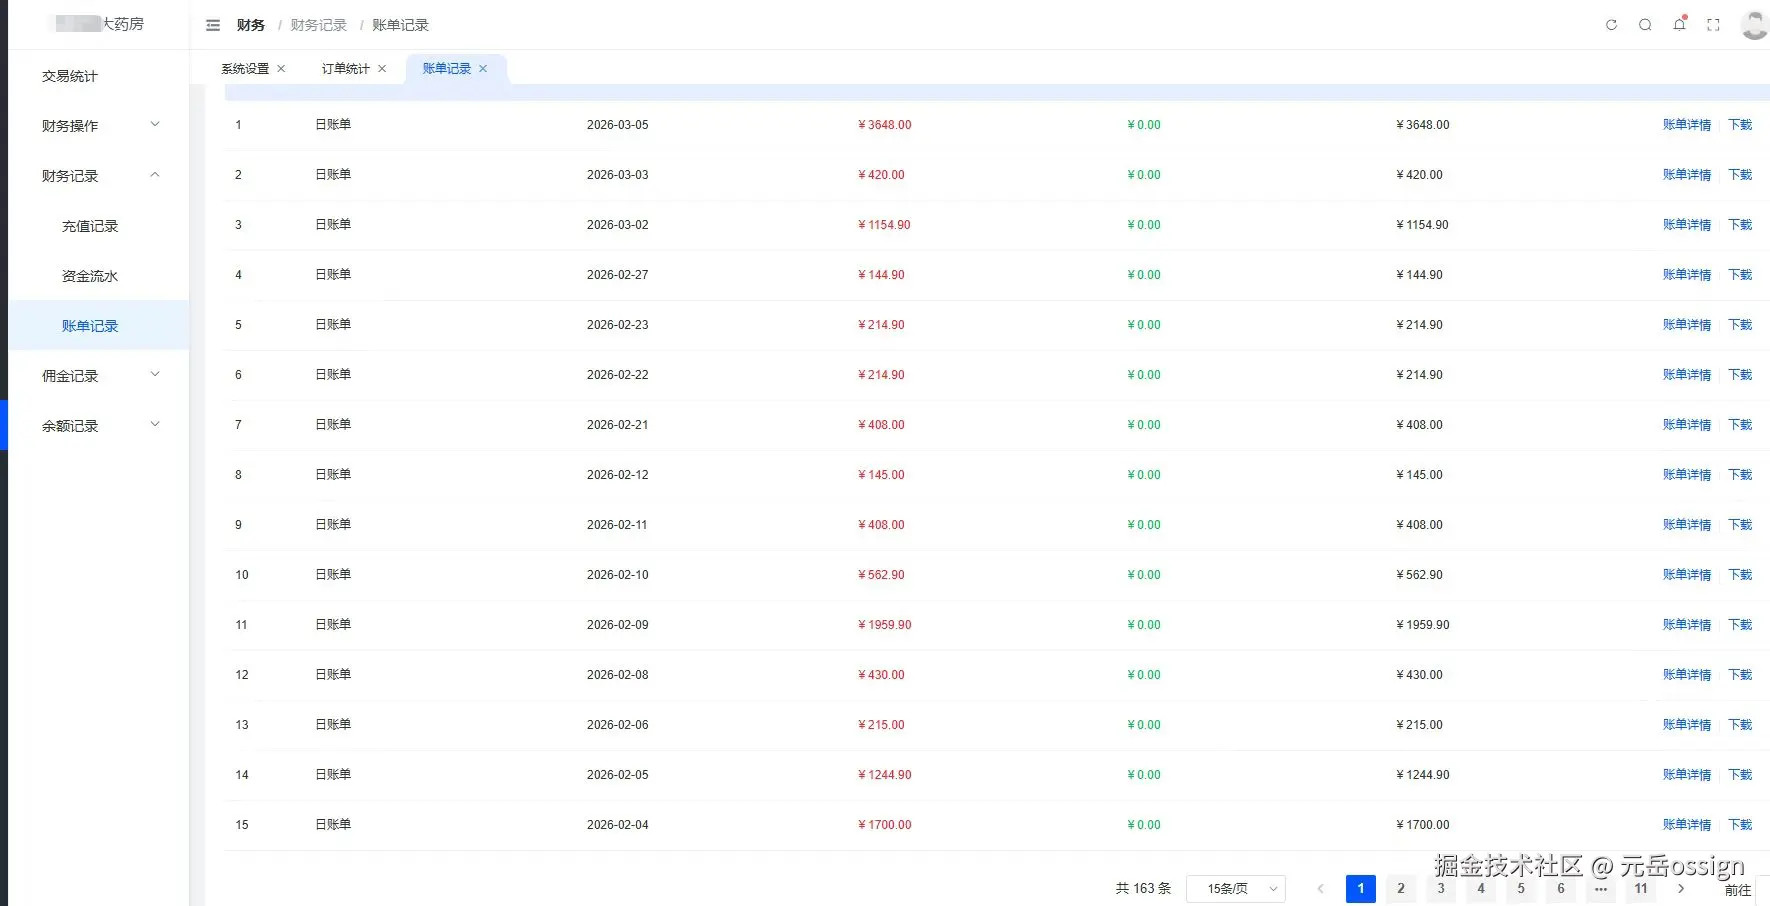1770x906 pixels.
Task: Click the ¥3648.00 red amount cell
Action: click(x=885, y=125)
